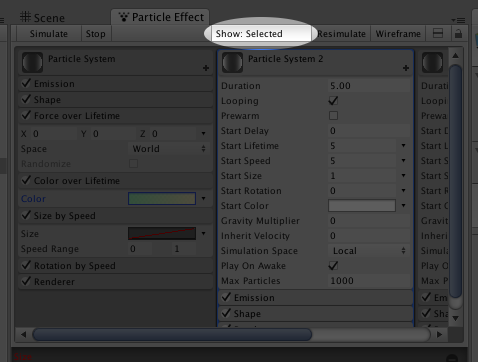
Task: Click horizontal scrollbar right arrow
Action: [439, 334]
